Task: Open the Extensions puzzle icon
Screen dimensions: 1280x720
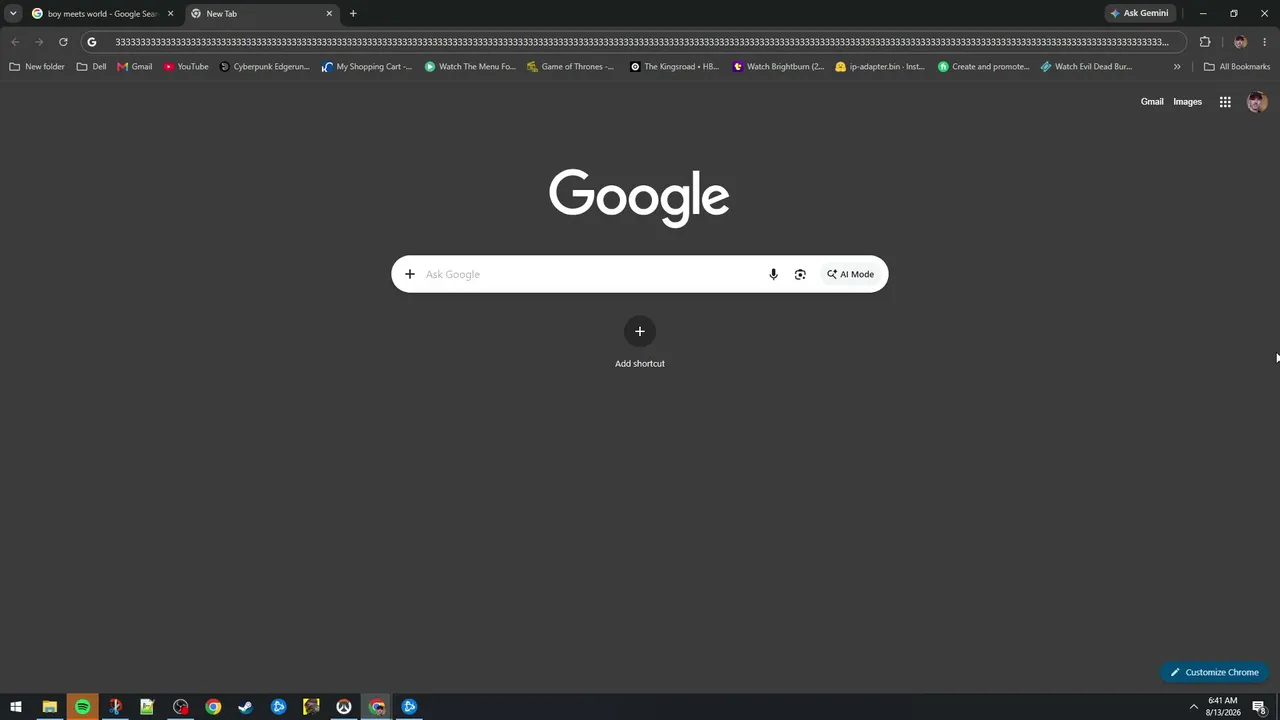Action: [1205, 42]
